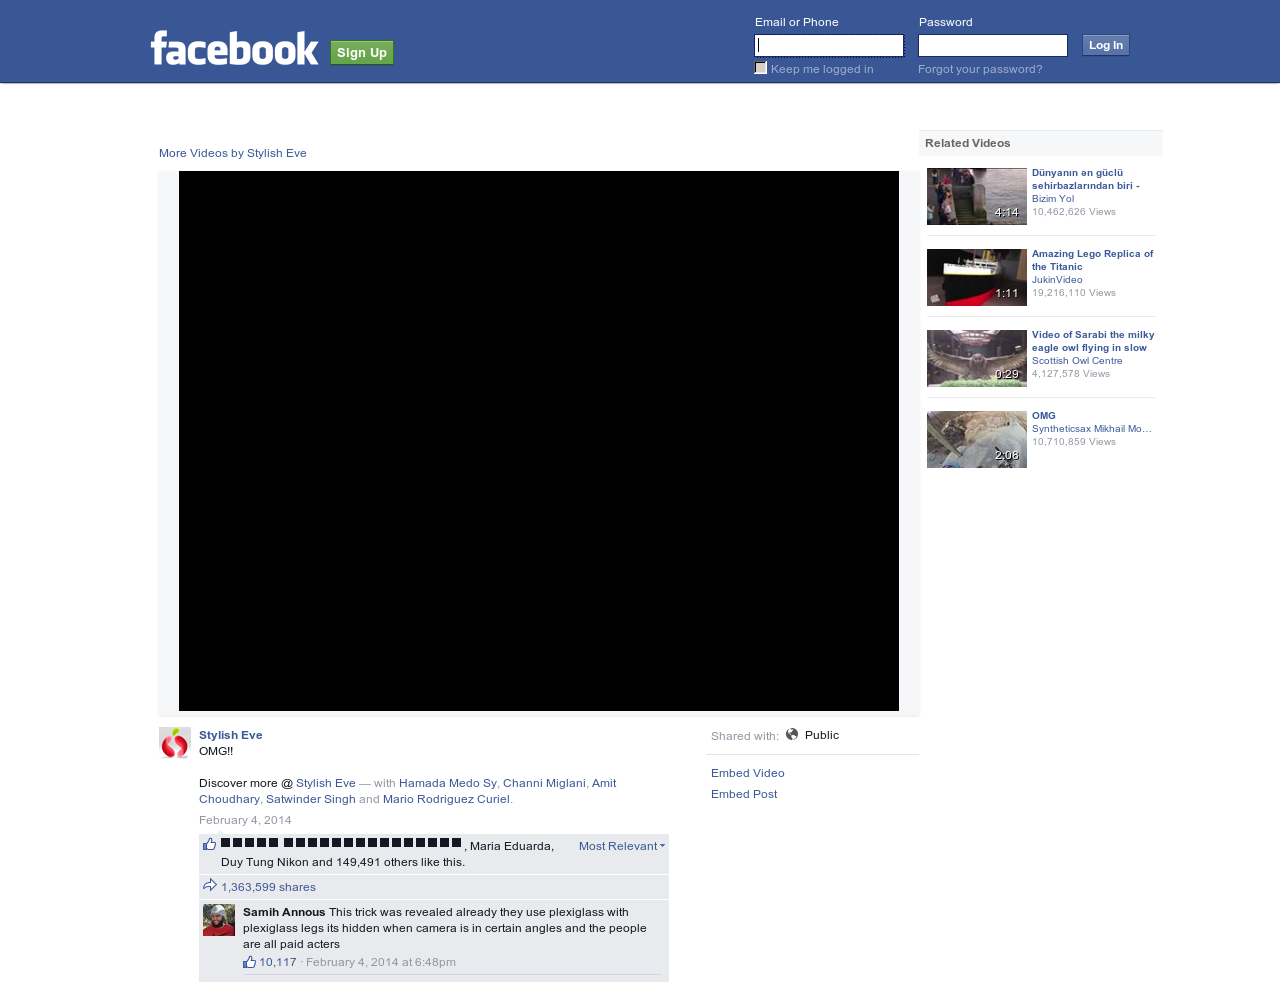
Task: Click the OMG!! post caption text
Action: tap(216, 751)
